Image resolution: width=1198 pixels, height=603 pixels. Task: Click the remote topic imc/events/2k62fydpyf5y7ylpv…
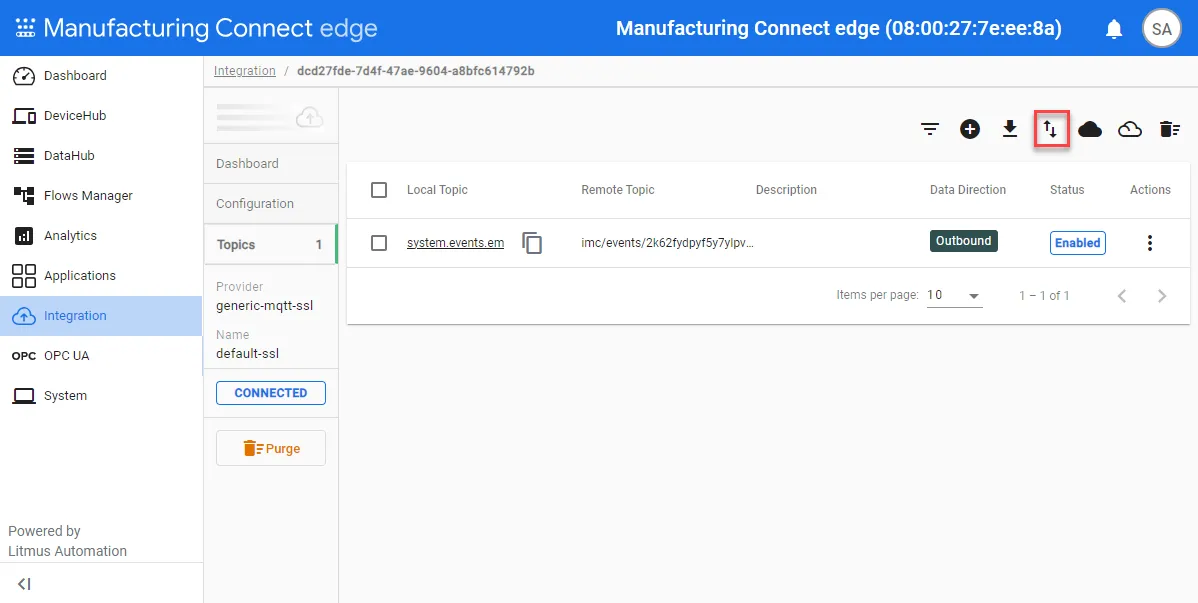click(x=668, y=243)
